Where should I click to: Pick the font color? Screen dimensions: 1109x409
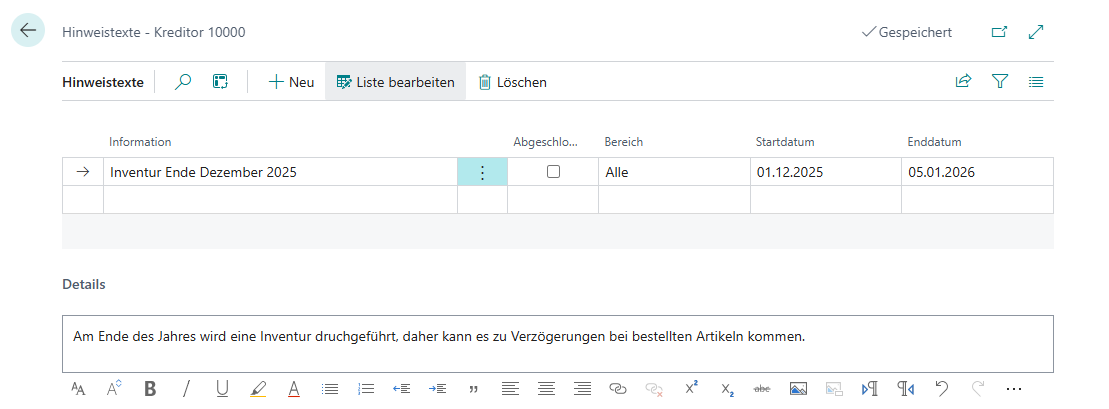point(294,388)
